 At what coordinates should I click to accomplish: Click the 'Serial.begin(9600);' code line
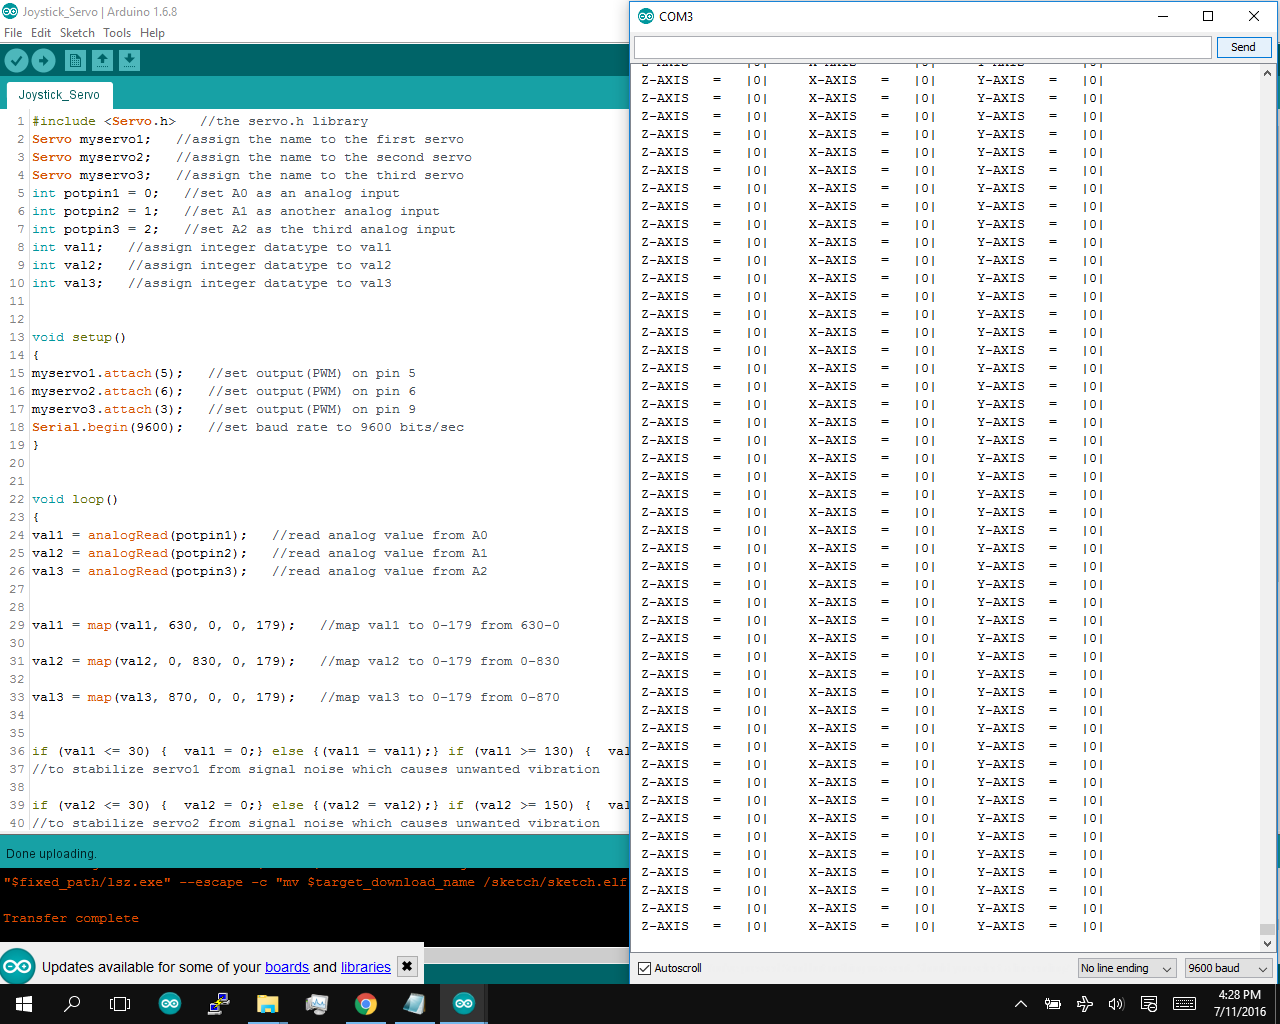coord(108,427)
